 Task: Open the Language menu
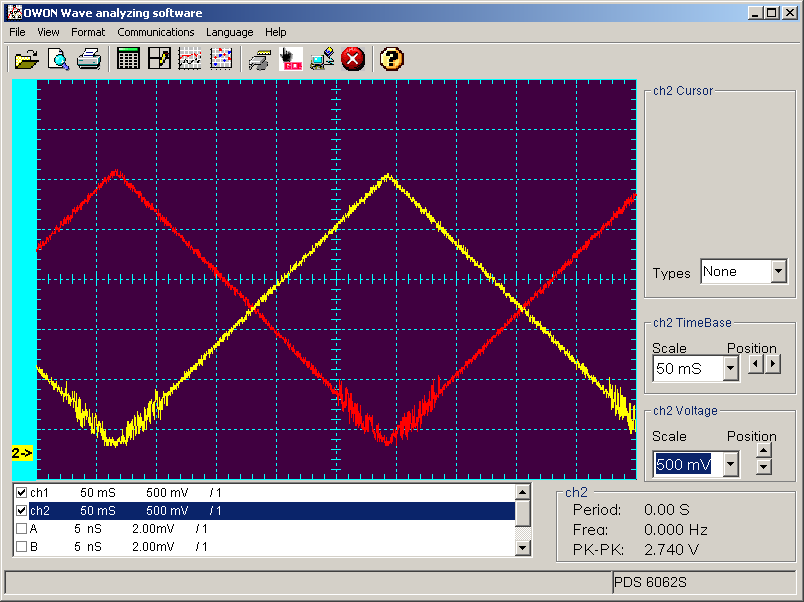click(229, 32)
